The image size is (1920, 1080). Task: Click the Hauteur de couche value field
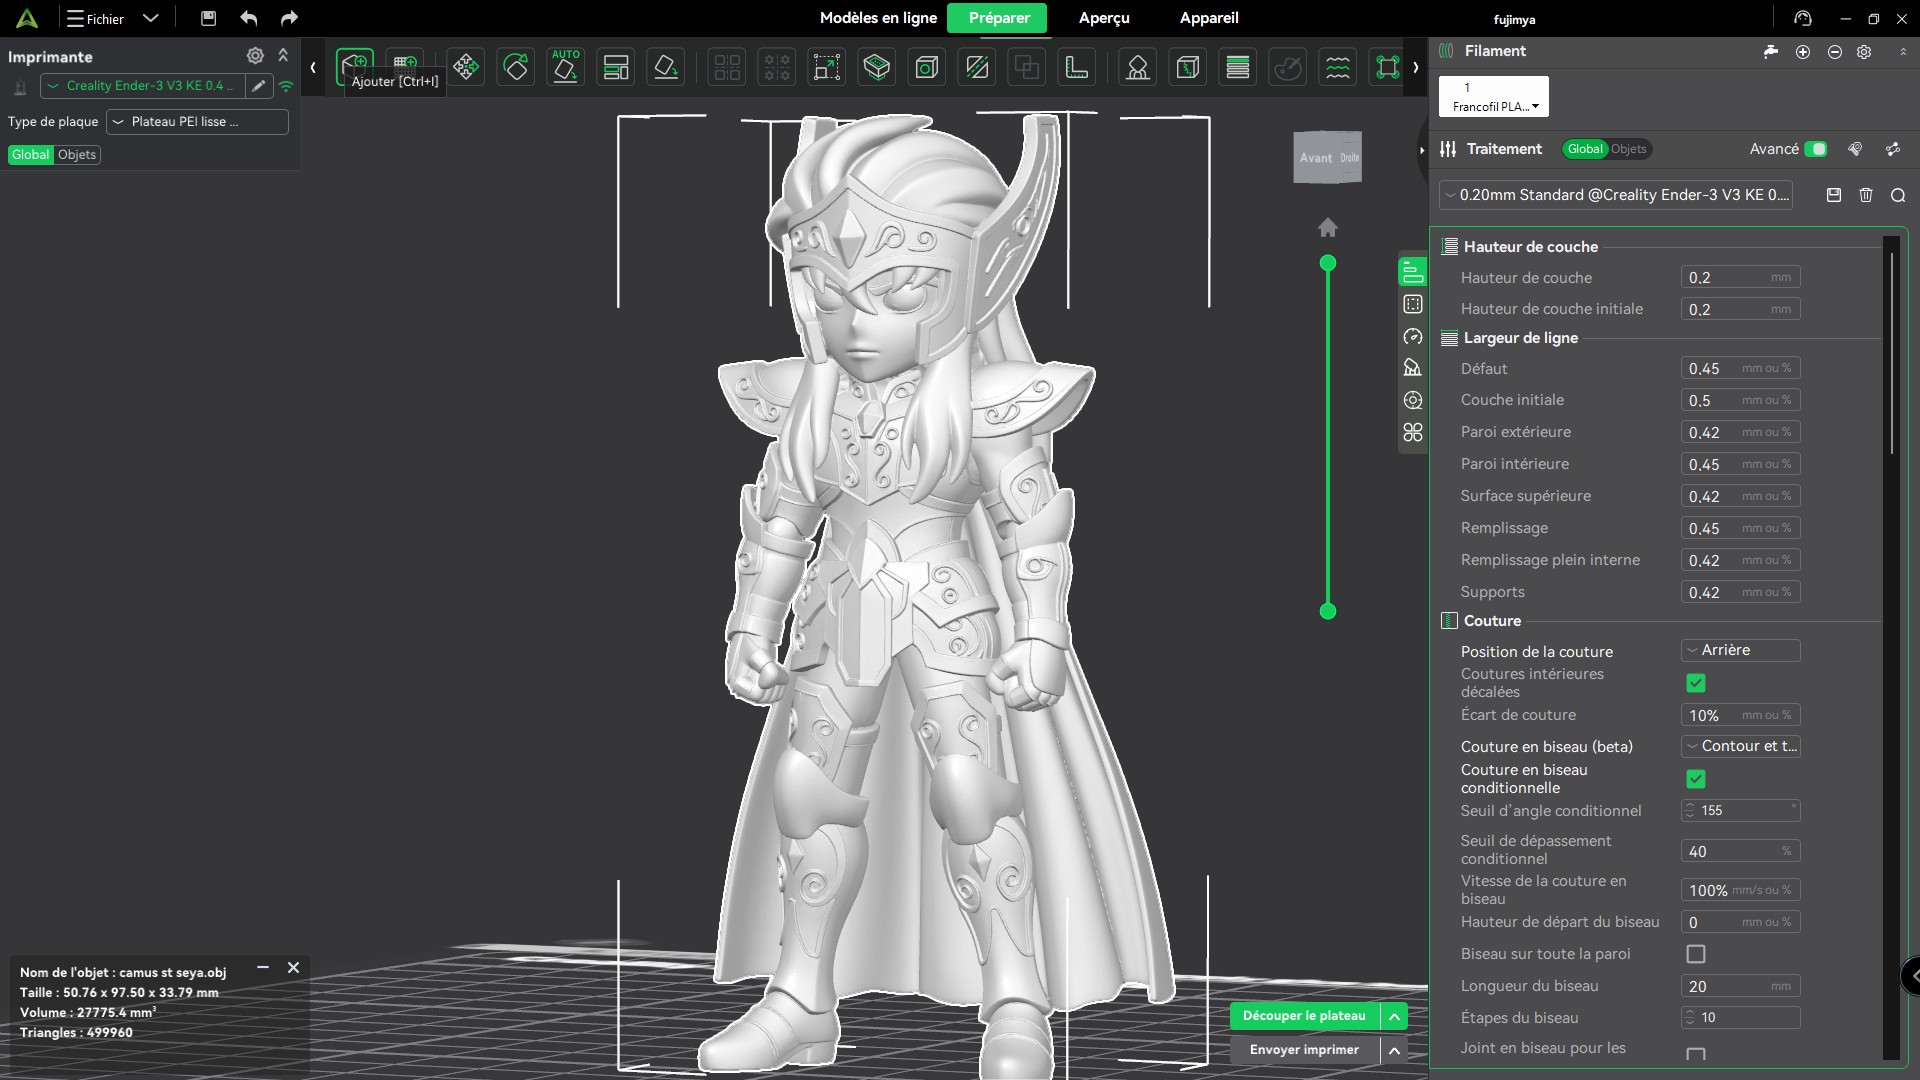(1741, 277)
